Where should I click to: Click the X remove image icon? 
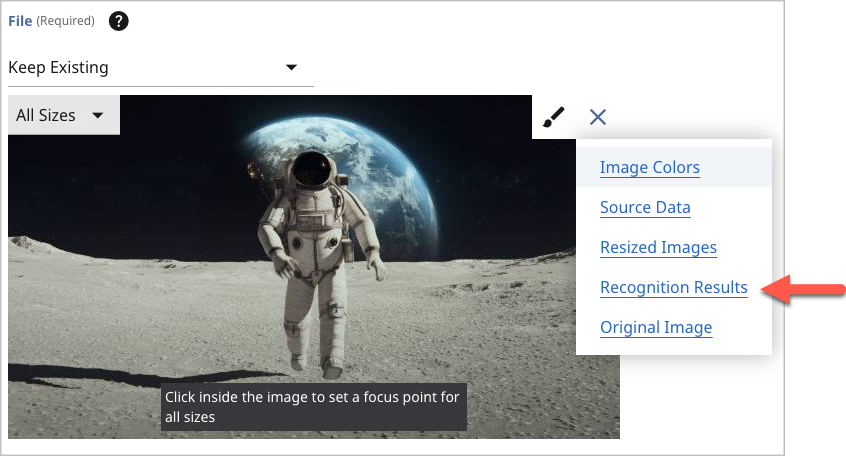pos(598,117)
